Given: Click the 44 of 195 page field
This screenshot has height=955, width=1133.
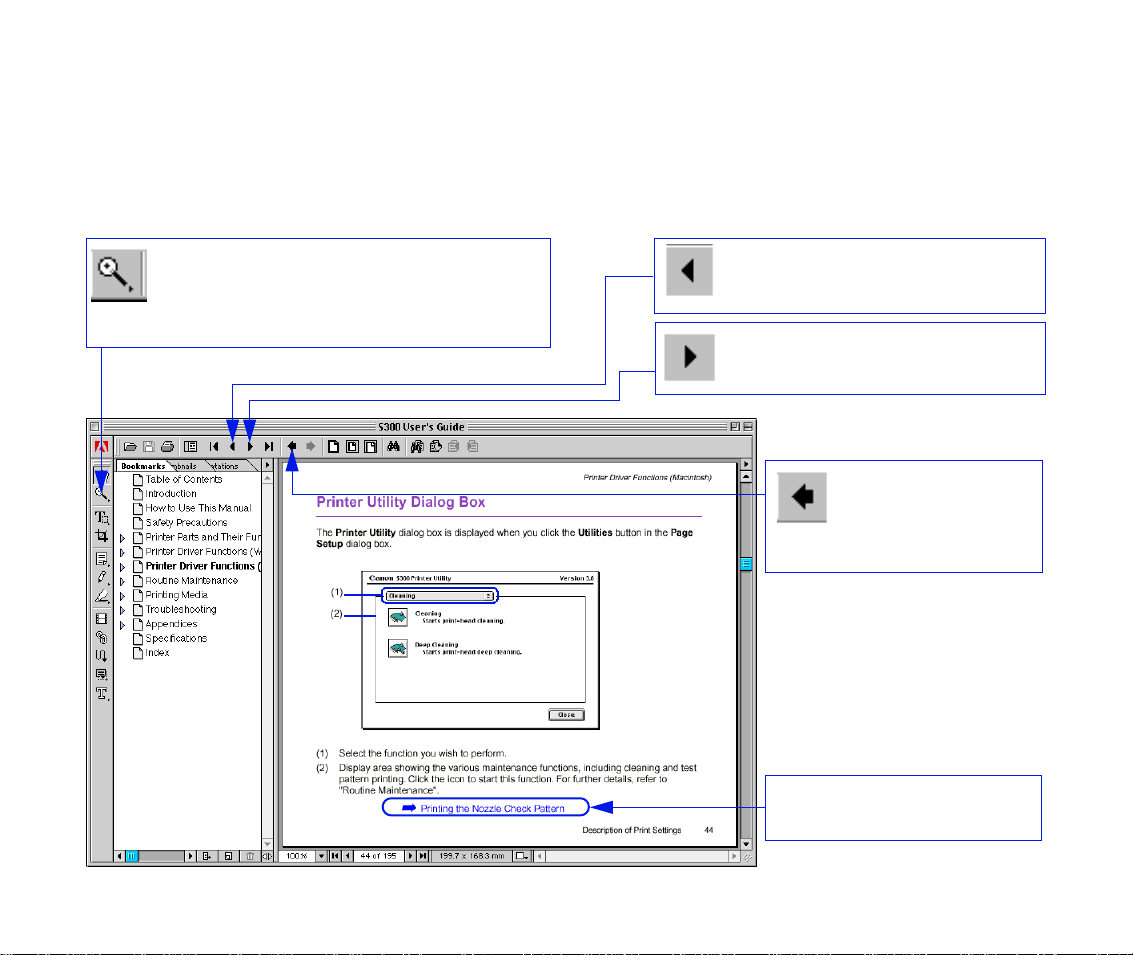Looking at the screenshot, I should 379,856.
